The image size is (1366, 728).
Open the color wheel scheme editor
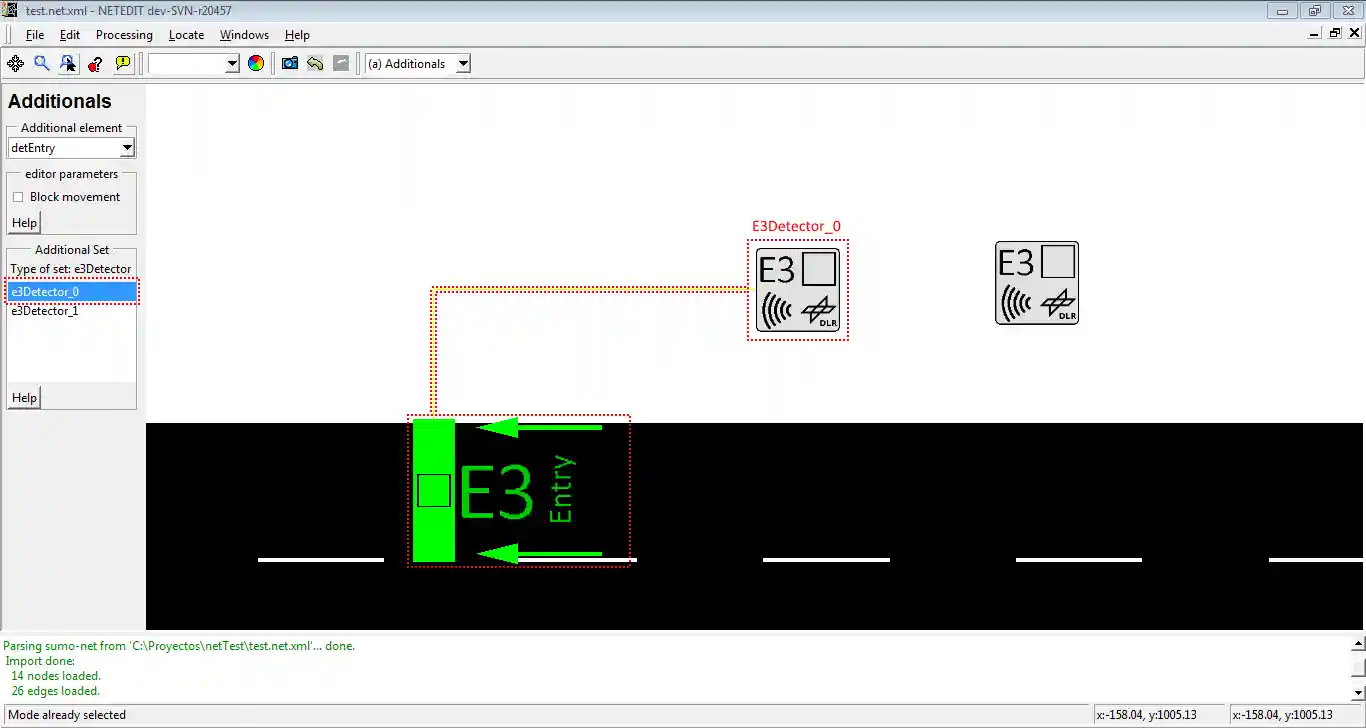(x=256, y=64)
